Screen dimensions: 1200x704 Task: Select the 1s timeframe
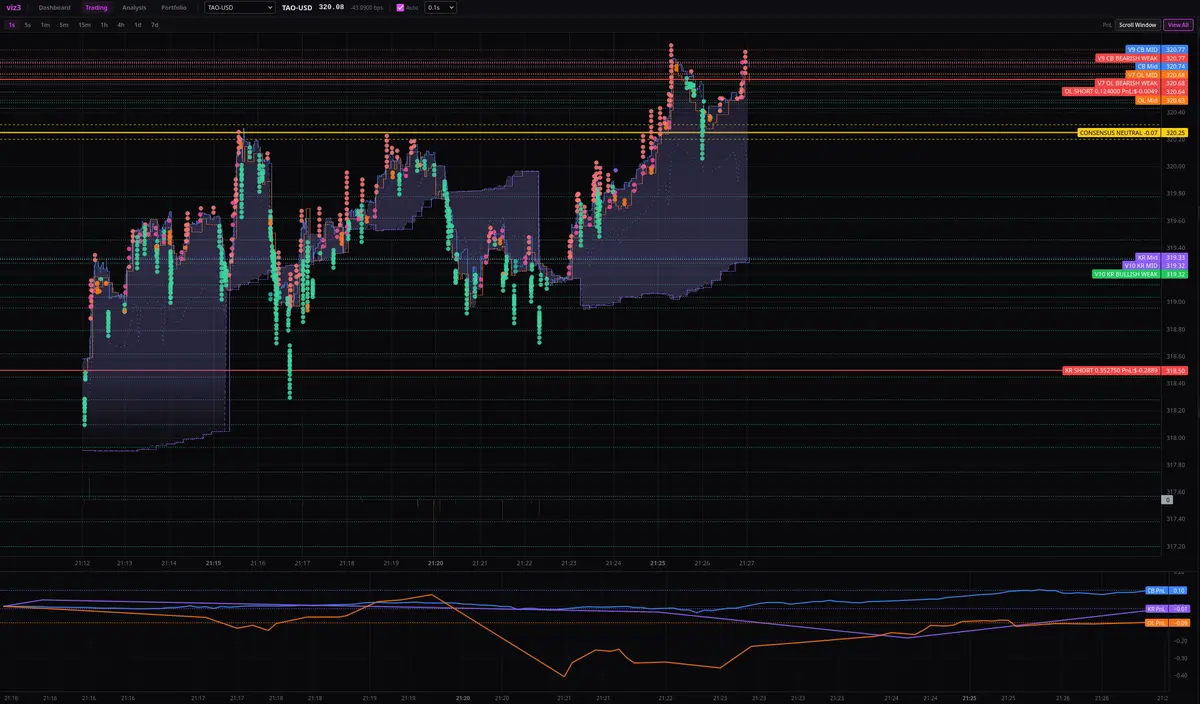pos(11,24)
